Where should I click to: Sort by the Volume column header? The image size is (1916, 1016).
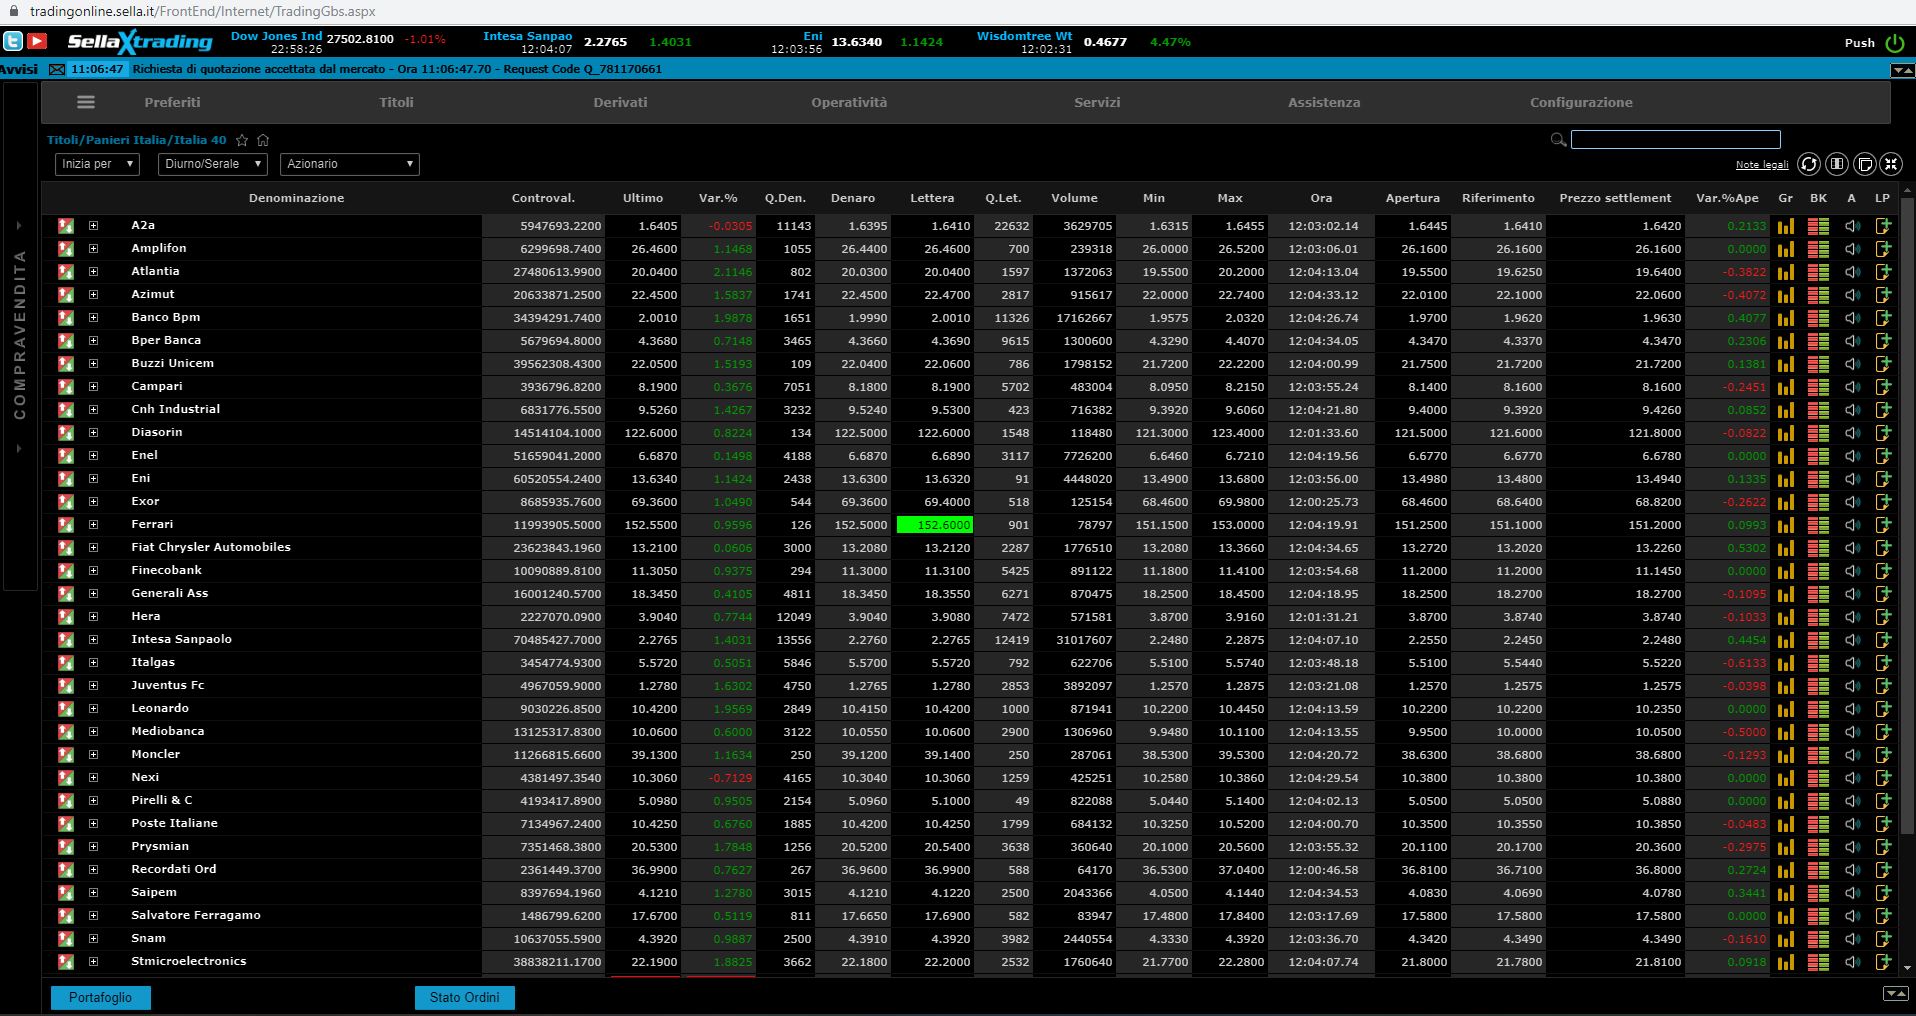[1074, 198]
